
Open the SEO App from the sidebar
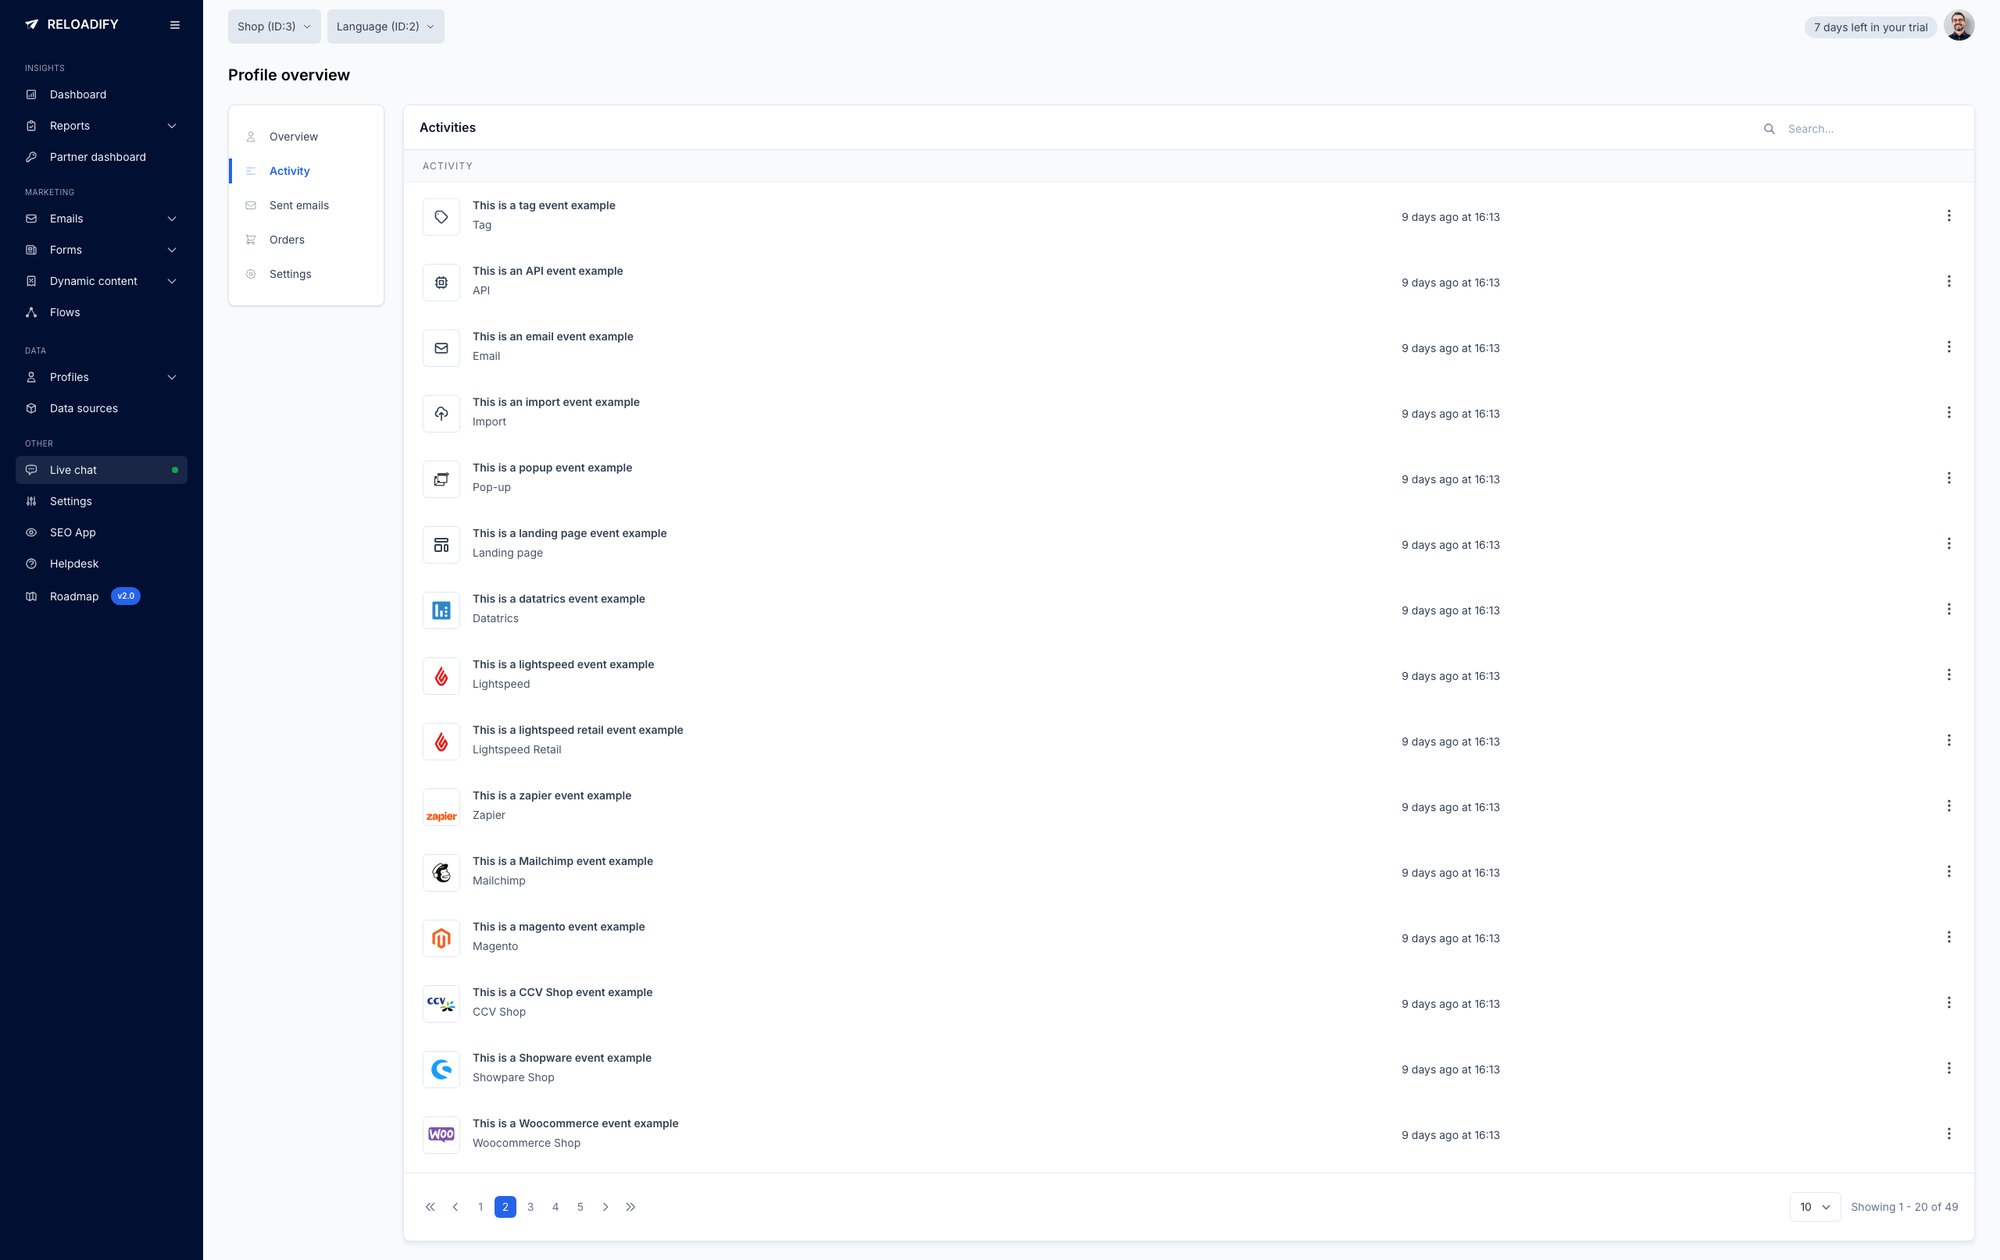point(72,532)
